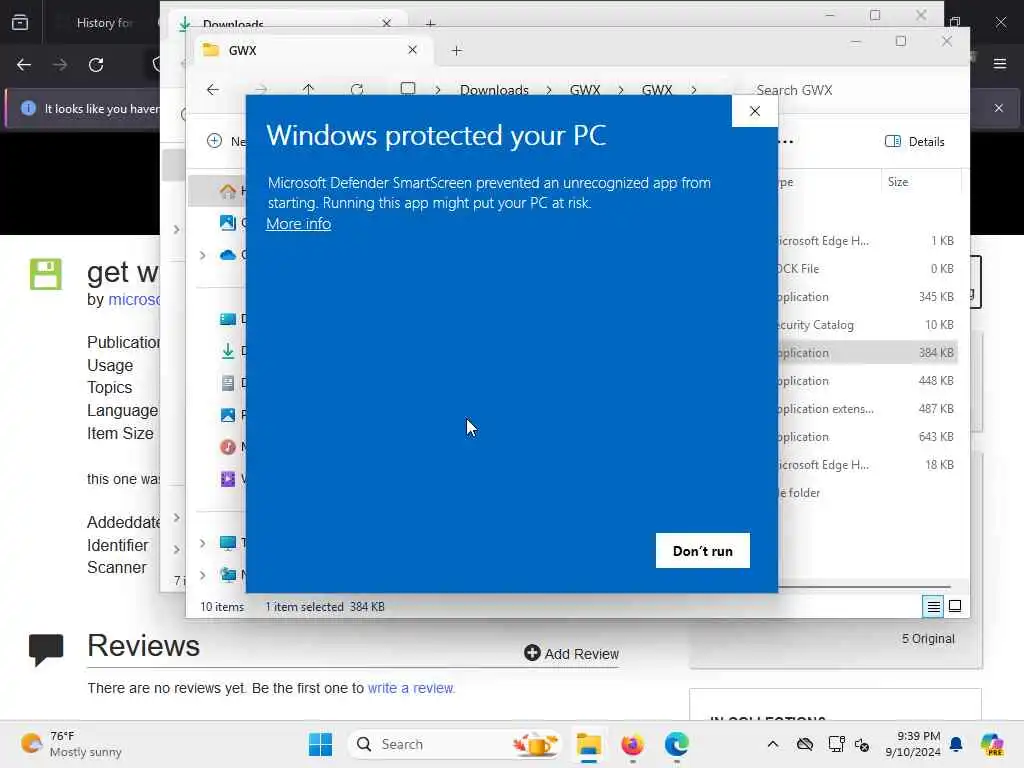Sort files by Size column header

898,182
